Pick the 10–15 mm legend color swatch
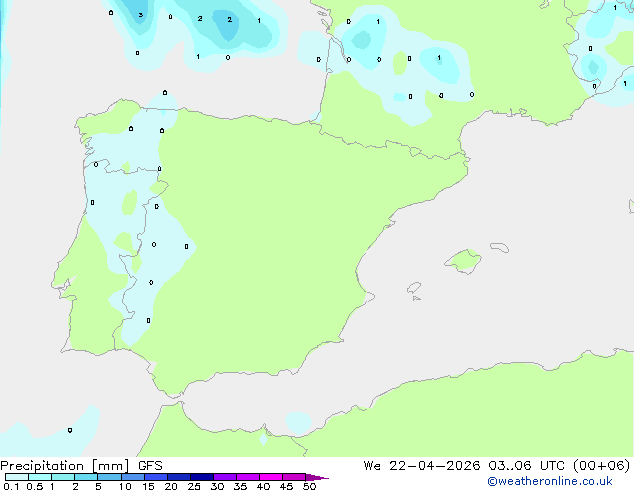Viewport: 634px width, 490px height. tap(132, 477)
